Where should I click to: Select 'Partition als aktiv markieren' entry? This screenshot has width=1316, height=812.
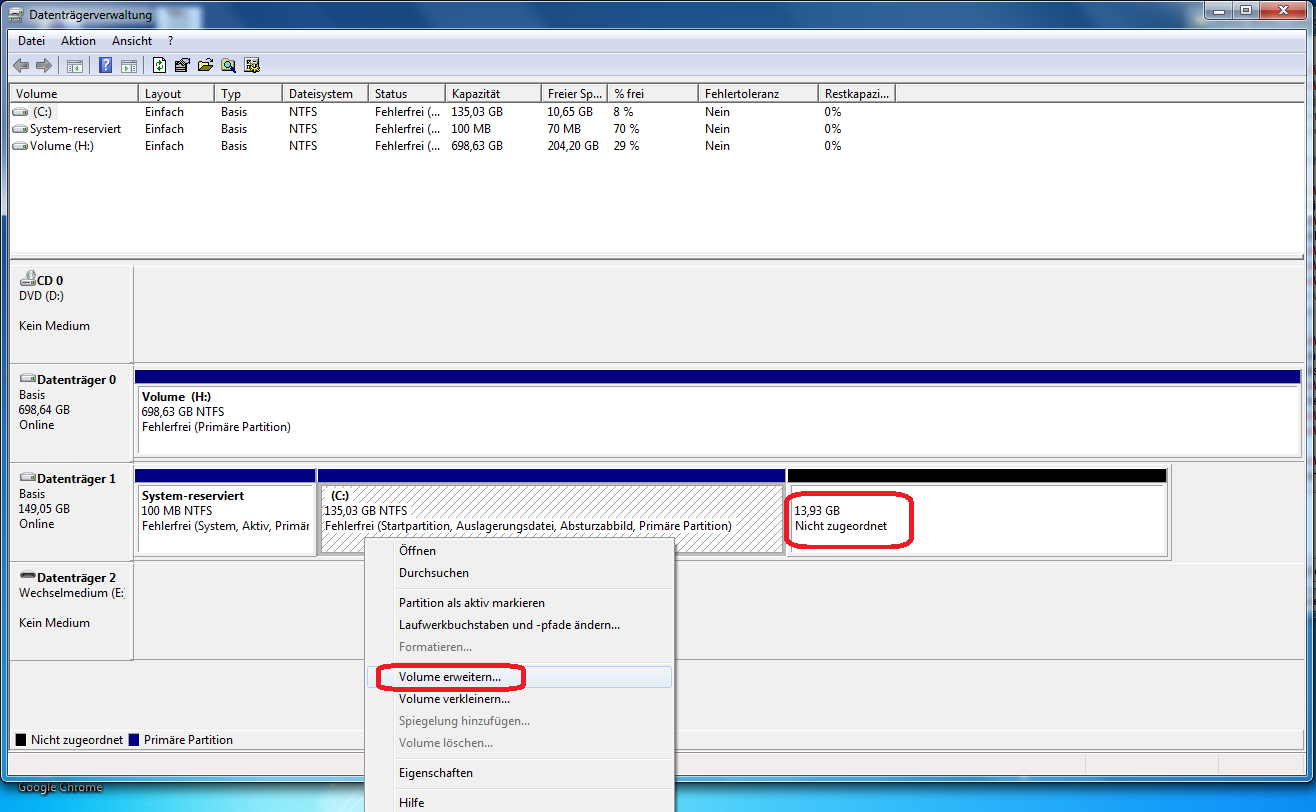pyautogui.click(x=471, y=603)
